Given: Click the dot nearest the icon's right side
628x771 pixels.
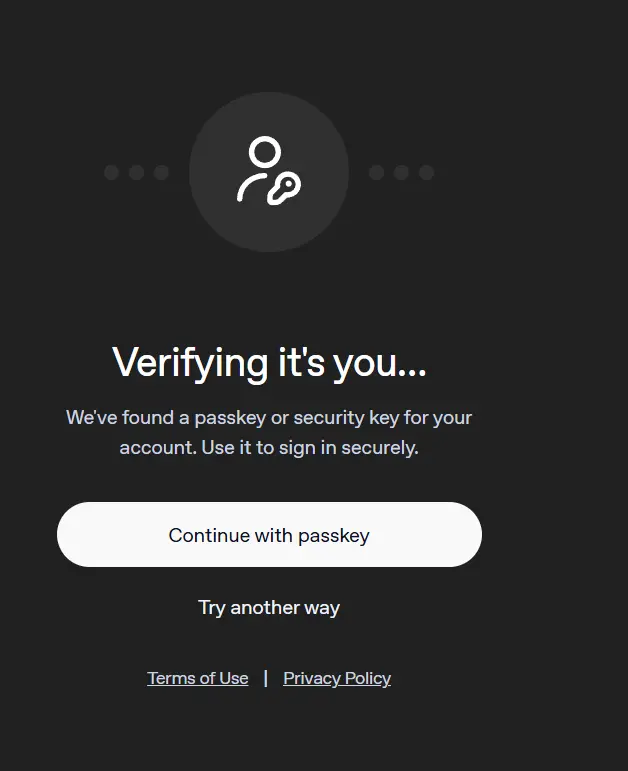Looking at the screenshot, I should point(376,173).
